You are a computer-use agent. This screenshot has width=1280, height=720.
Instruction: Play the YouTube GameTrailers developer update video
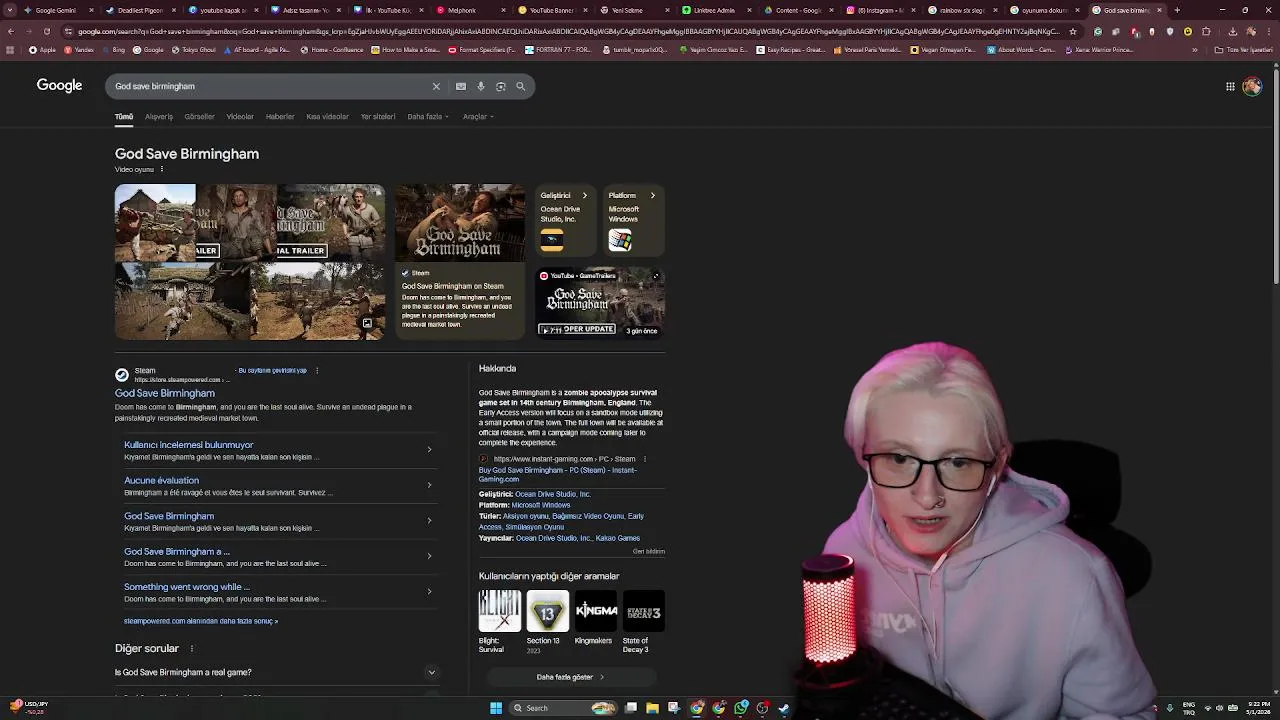[600, 303]
